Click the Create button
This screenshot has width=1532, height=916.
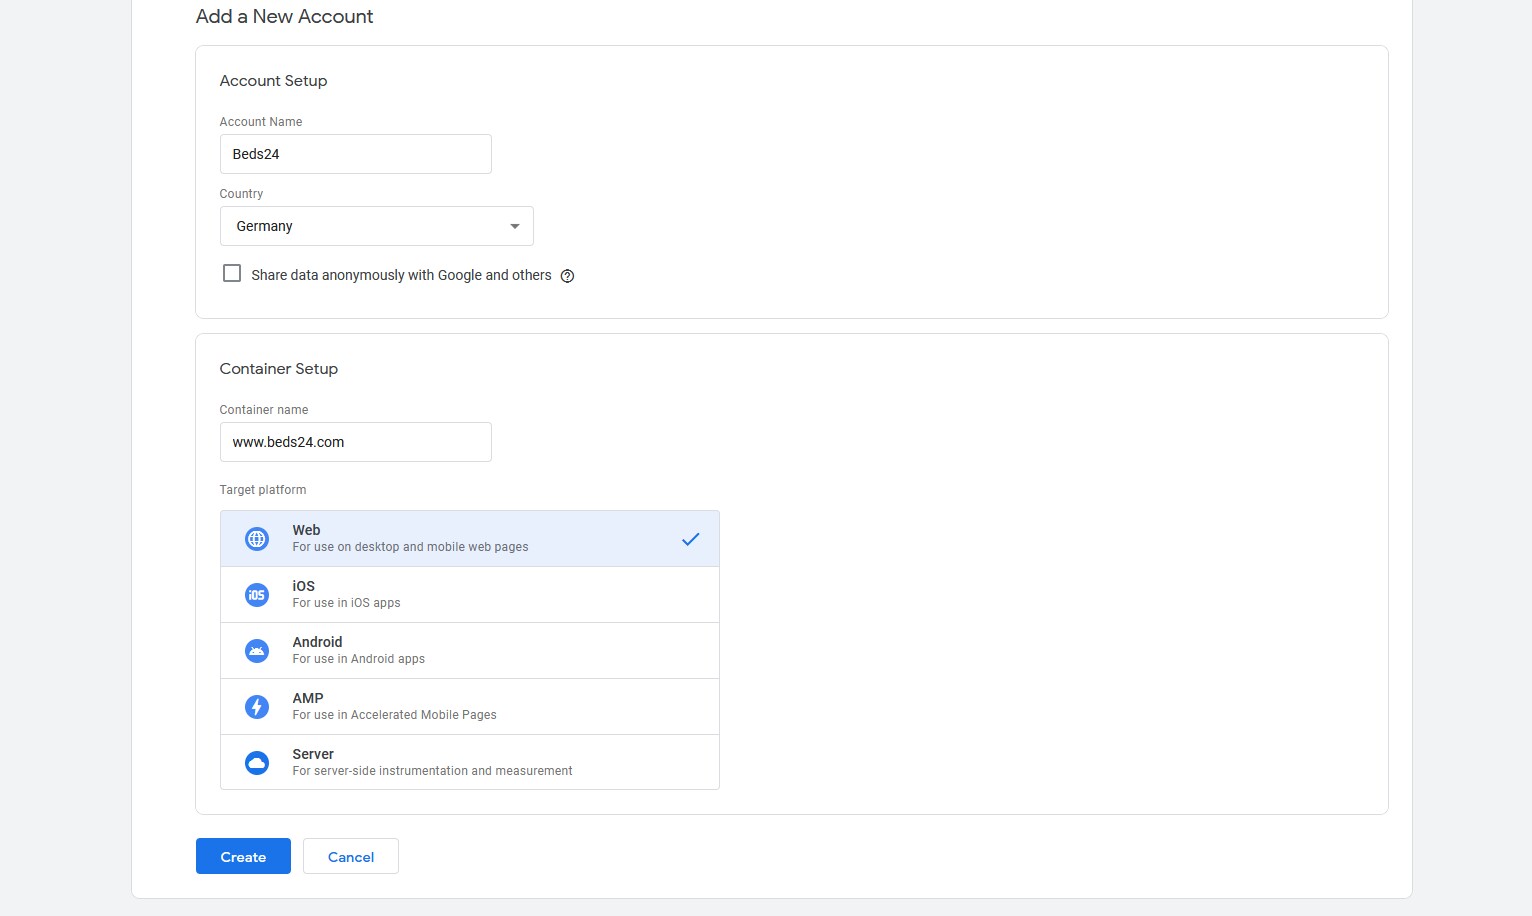(243, 856)
